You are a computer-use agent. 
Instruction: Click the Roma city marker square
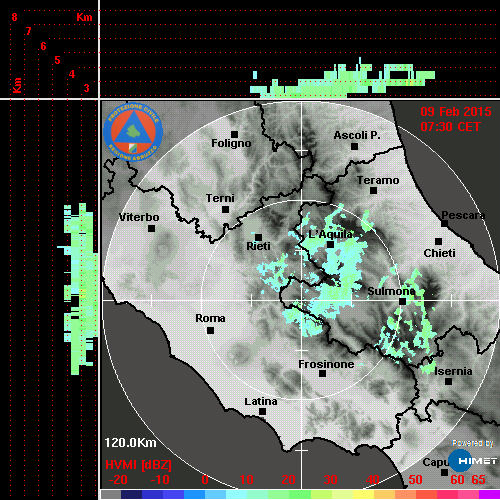[210, 330]
